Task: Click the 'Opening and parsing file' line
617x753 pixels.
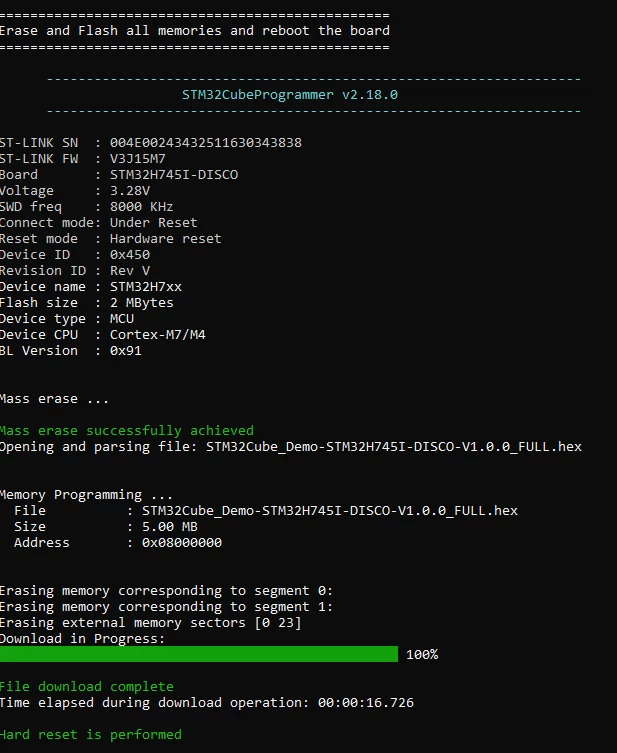Action: pos(290,447)
